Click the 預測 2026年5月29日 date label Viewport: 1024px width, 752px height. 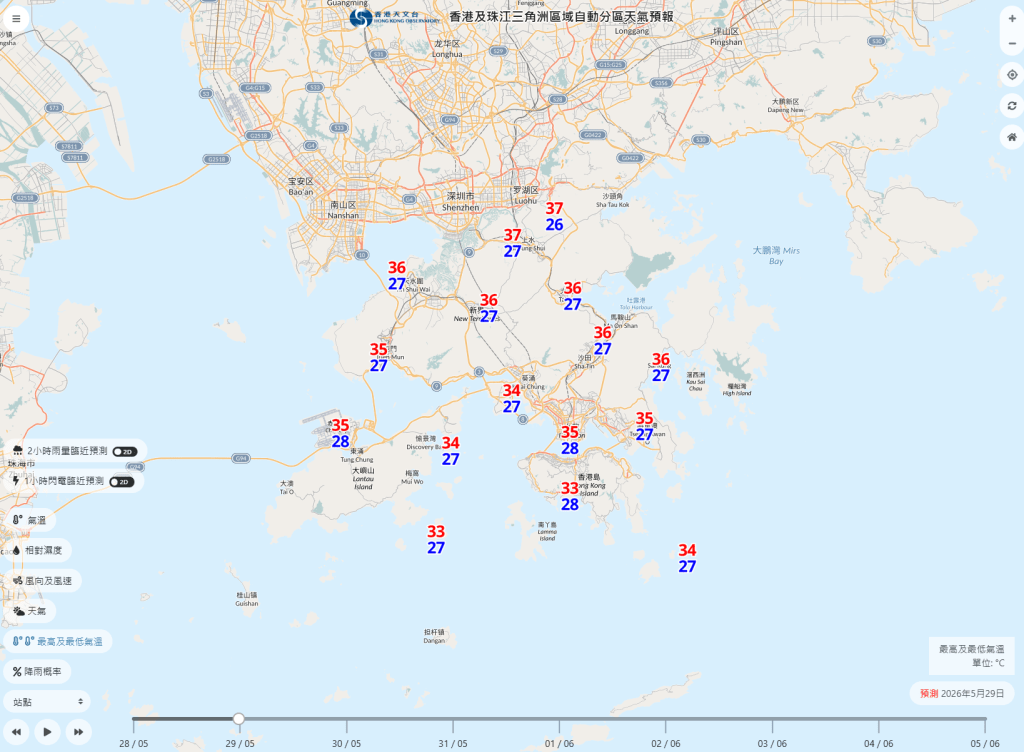coord(962,693)
